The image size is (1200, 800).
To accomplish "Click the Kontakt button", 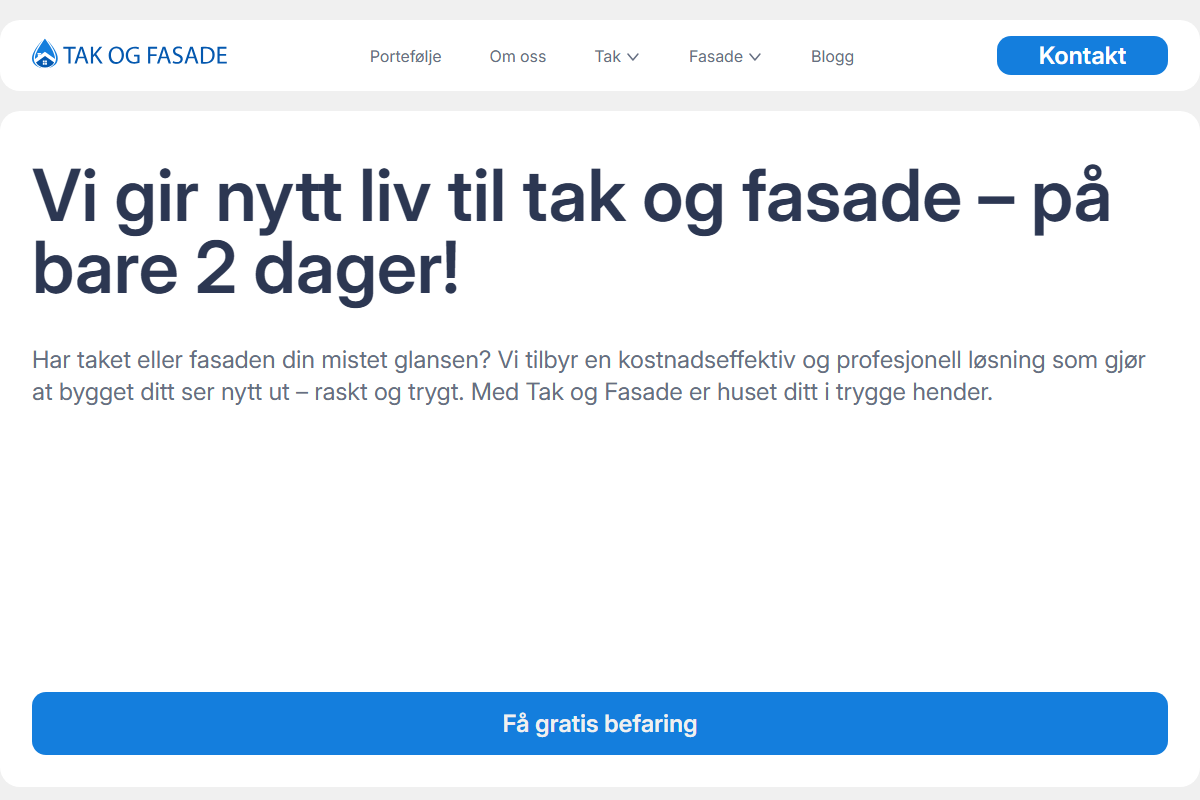I will point(1082,55).
